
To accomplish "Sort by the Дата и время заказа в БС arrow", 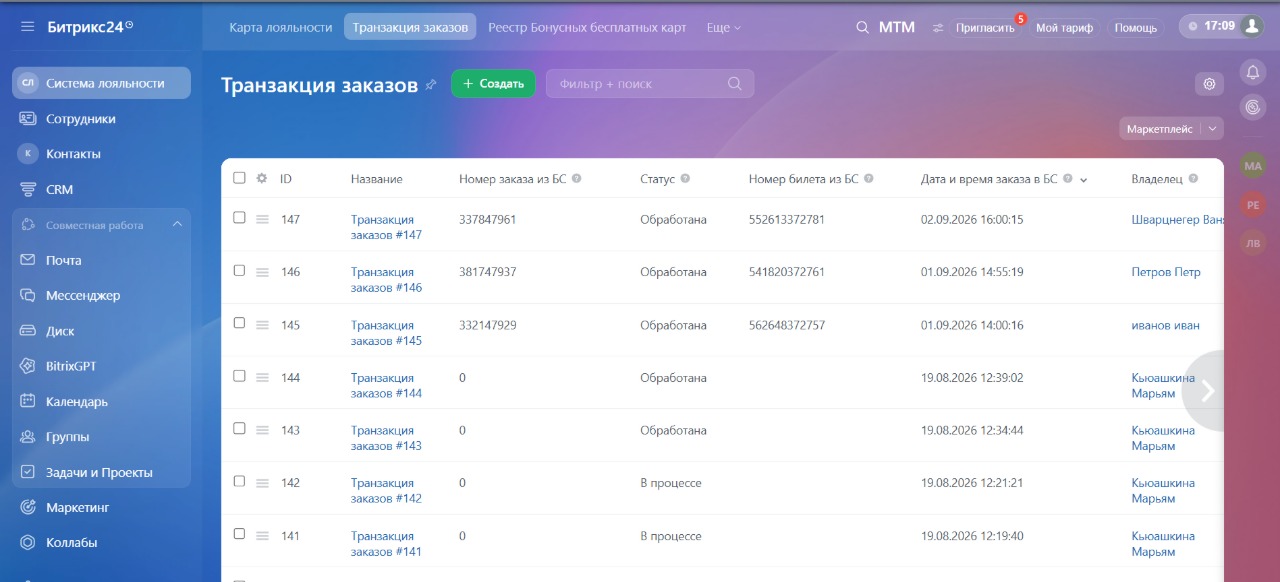I will [x=1084, y=180].
